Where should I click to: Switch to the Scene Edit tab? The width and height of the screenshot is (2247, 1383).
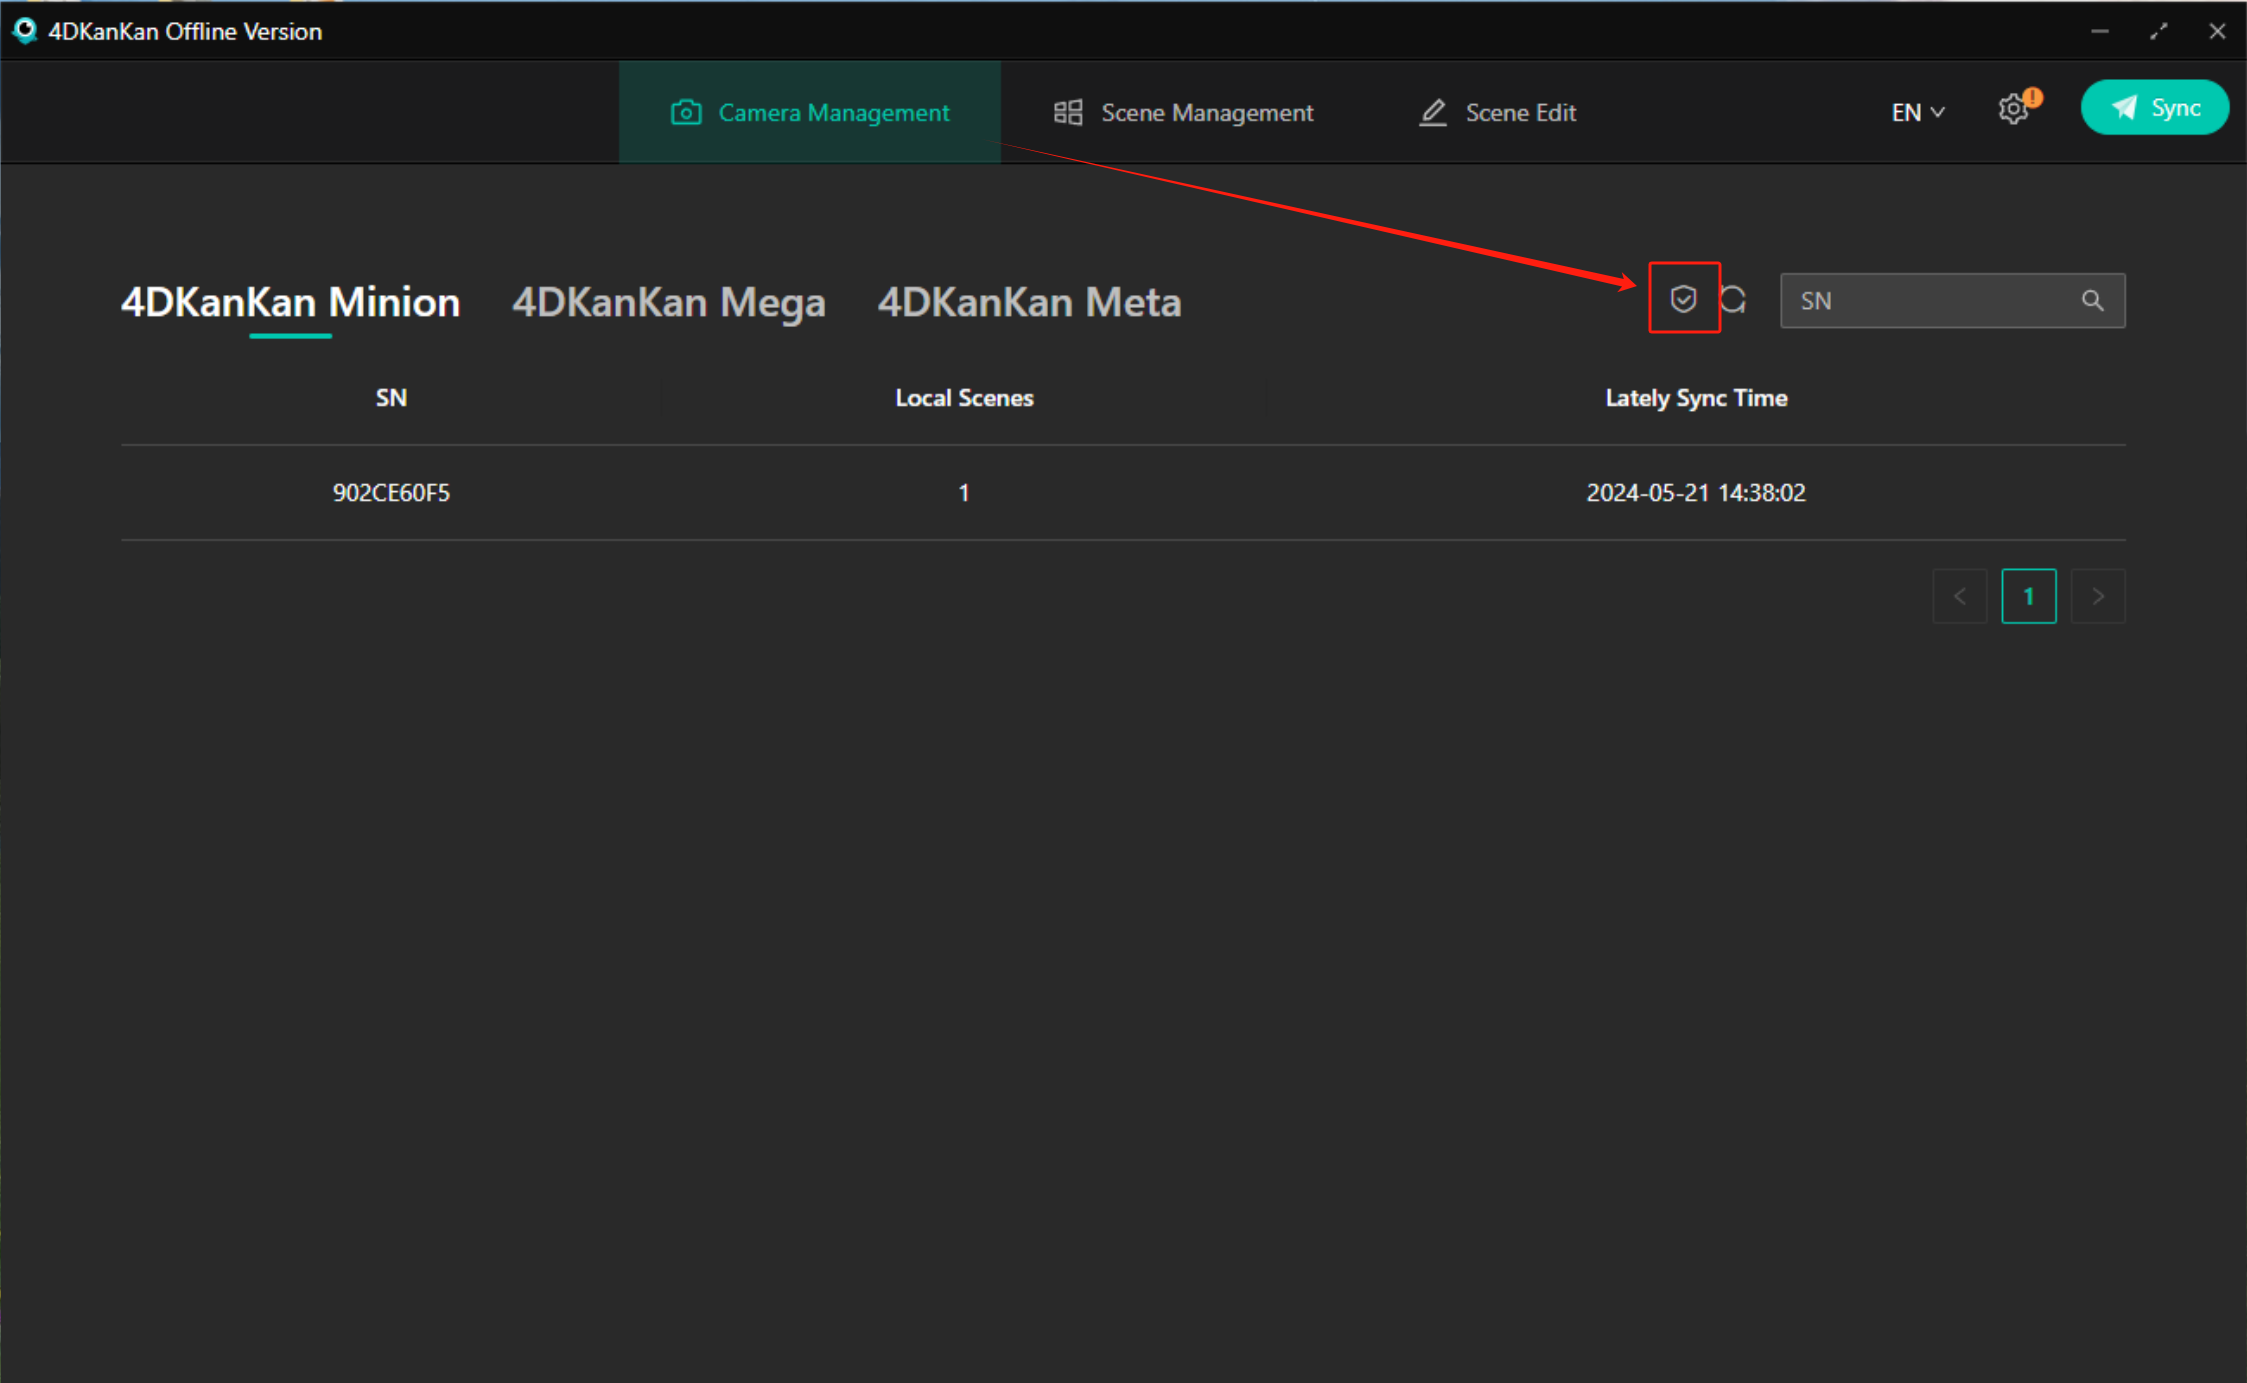point(1498,112)
